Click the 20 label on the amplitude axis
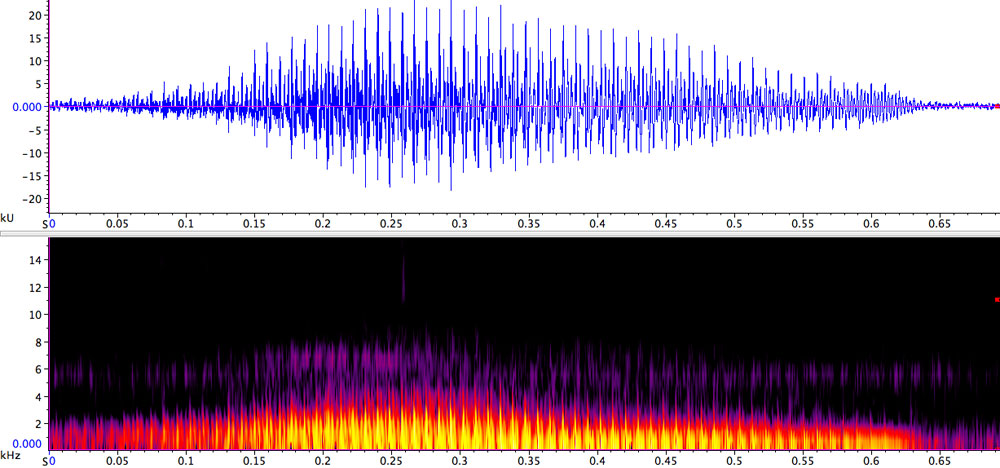 (x=35, y=16)
